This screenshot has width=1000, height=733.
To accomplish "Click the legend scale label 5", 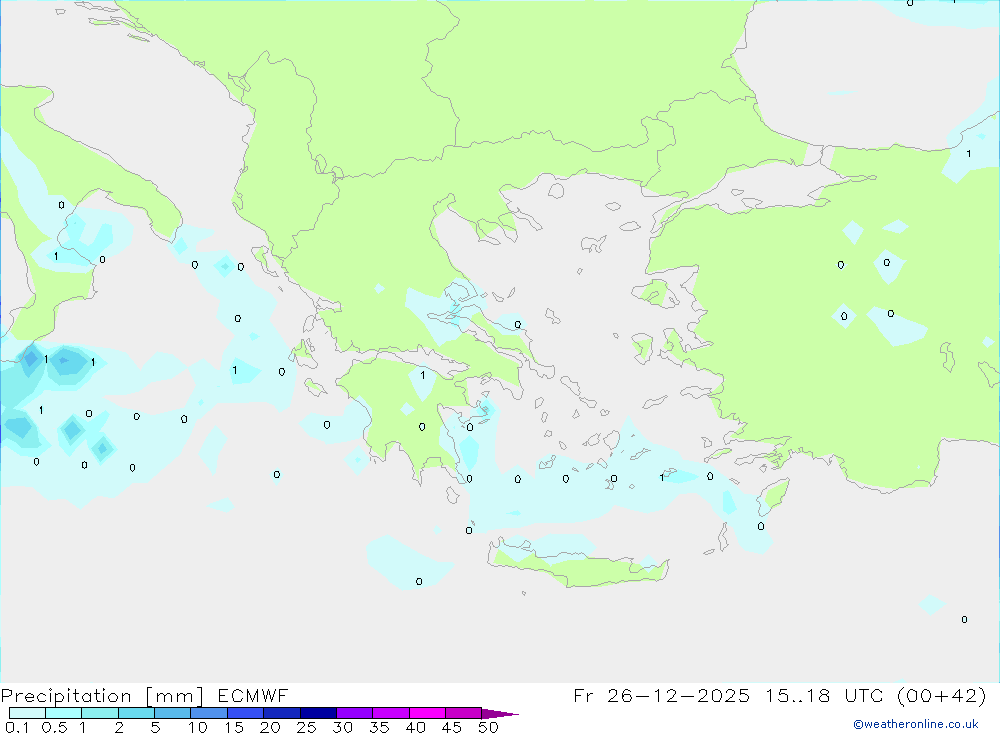I will (x=155, y=727).
